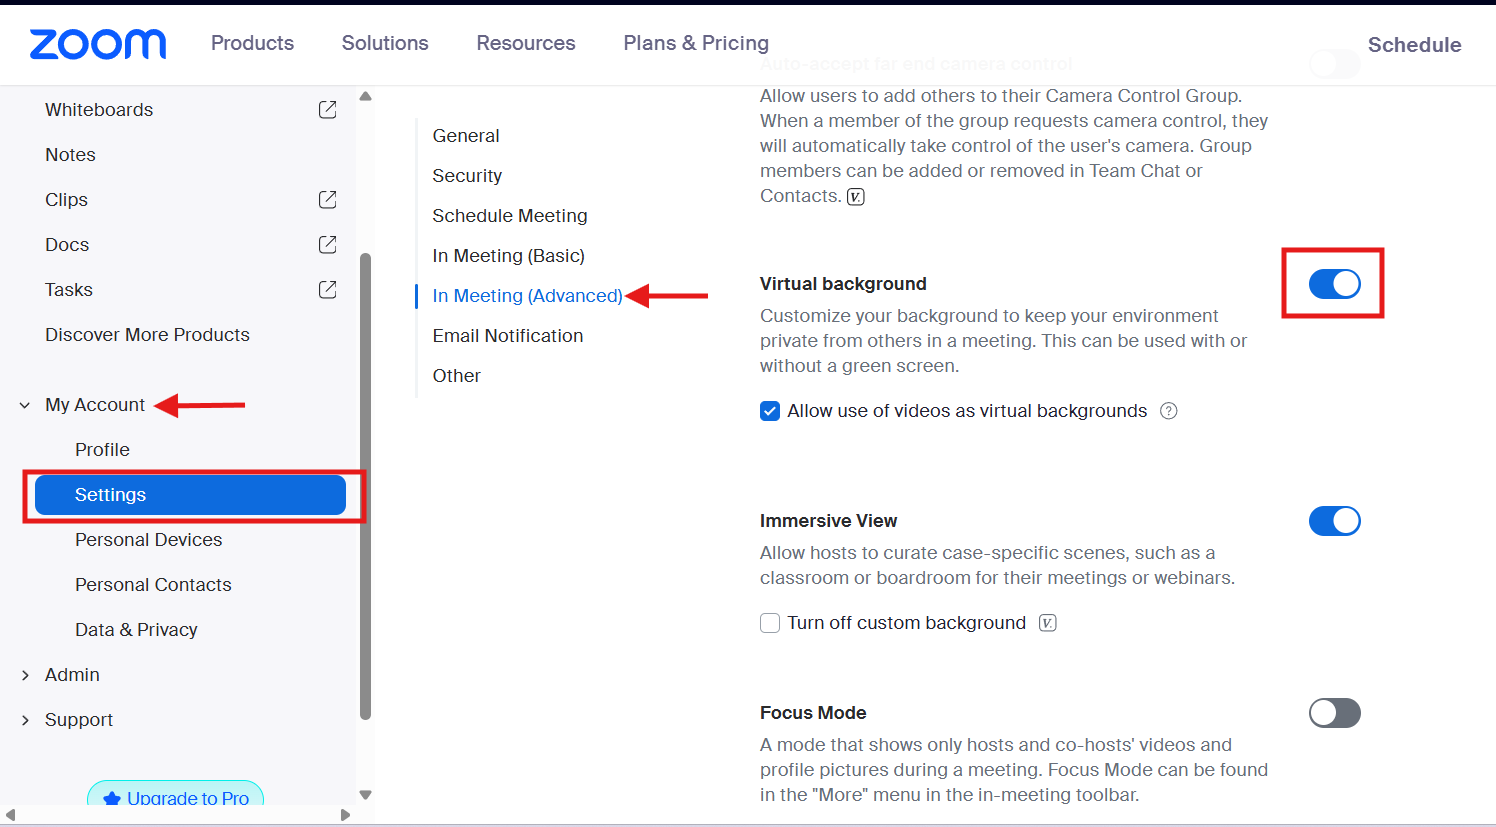Expand the Support section
Image resolution: width=1496 pixels, height=827 pixels.
coord(25,719)
